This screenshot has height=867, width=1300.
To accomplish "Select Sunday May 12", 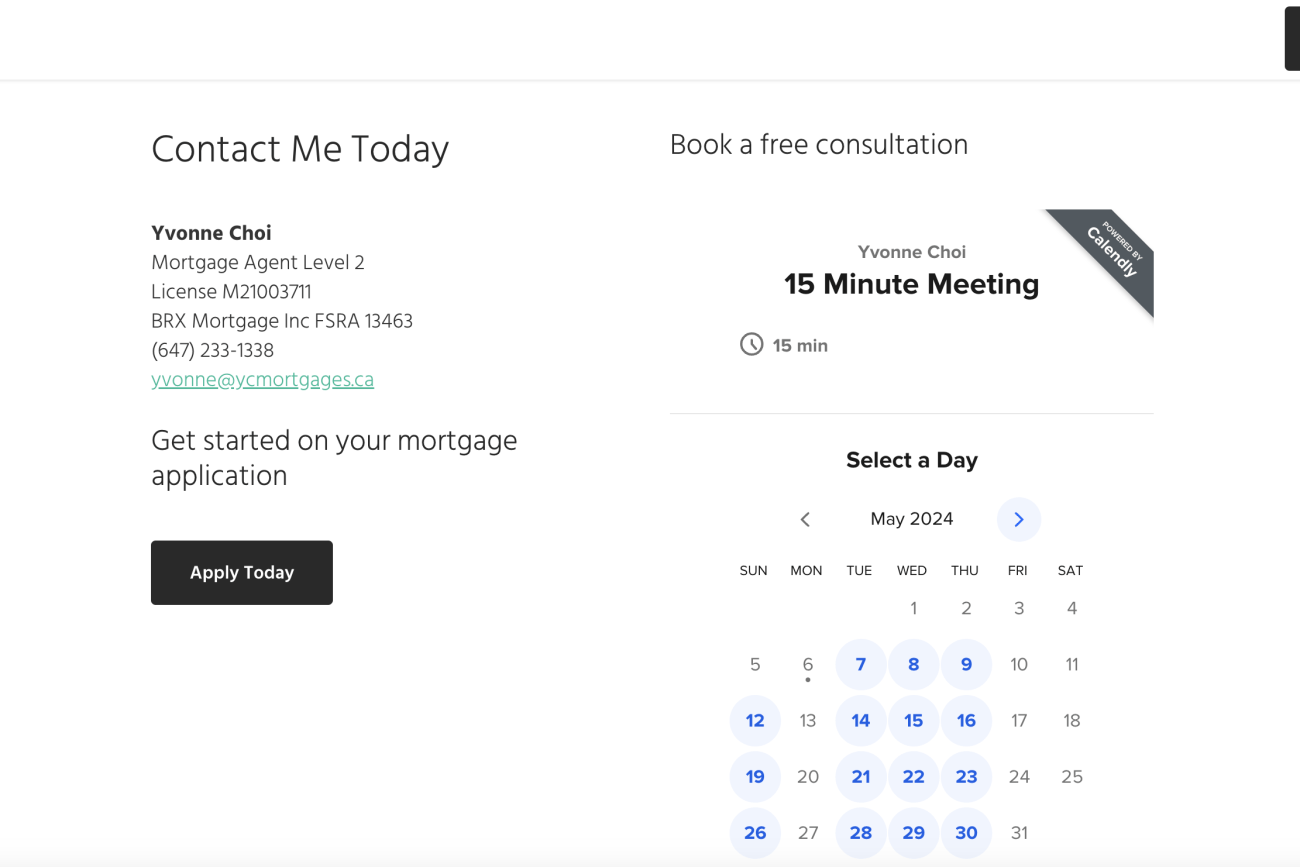I will point(755,720).
